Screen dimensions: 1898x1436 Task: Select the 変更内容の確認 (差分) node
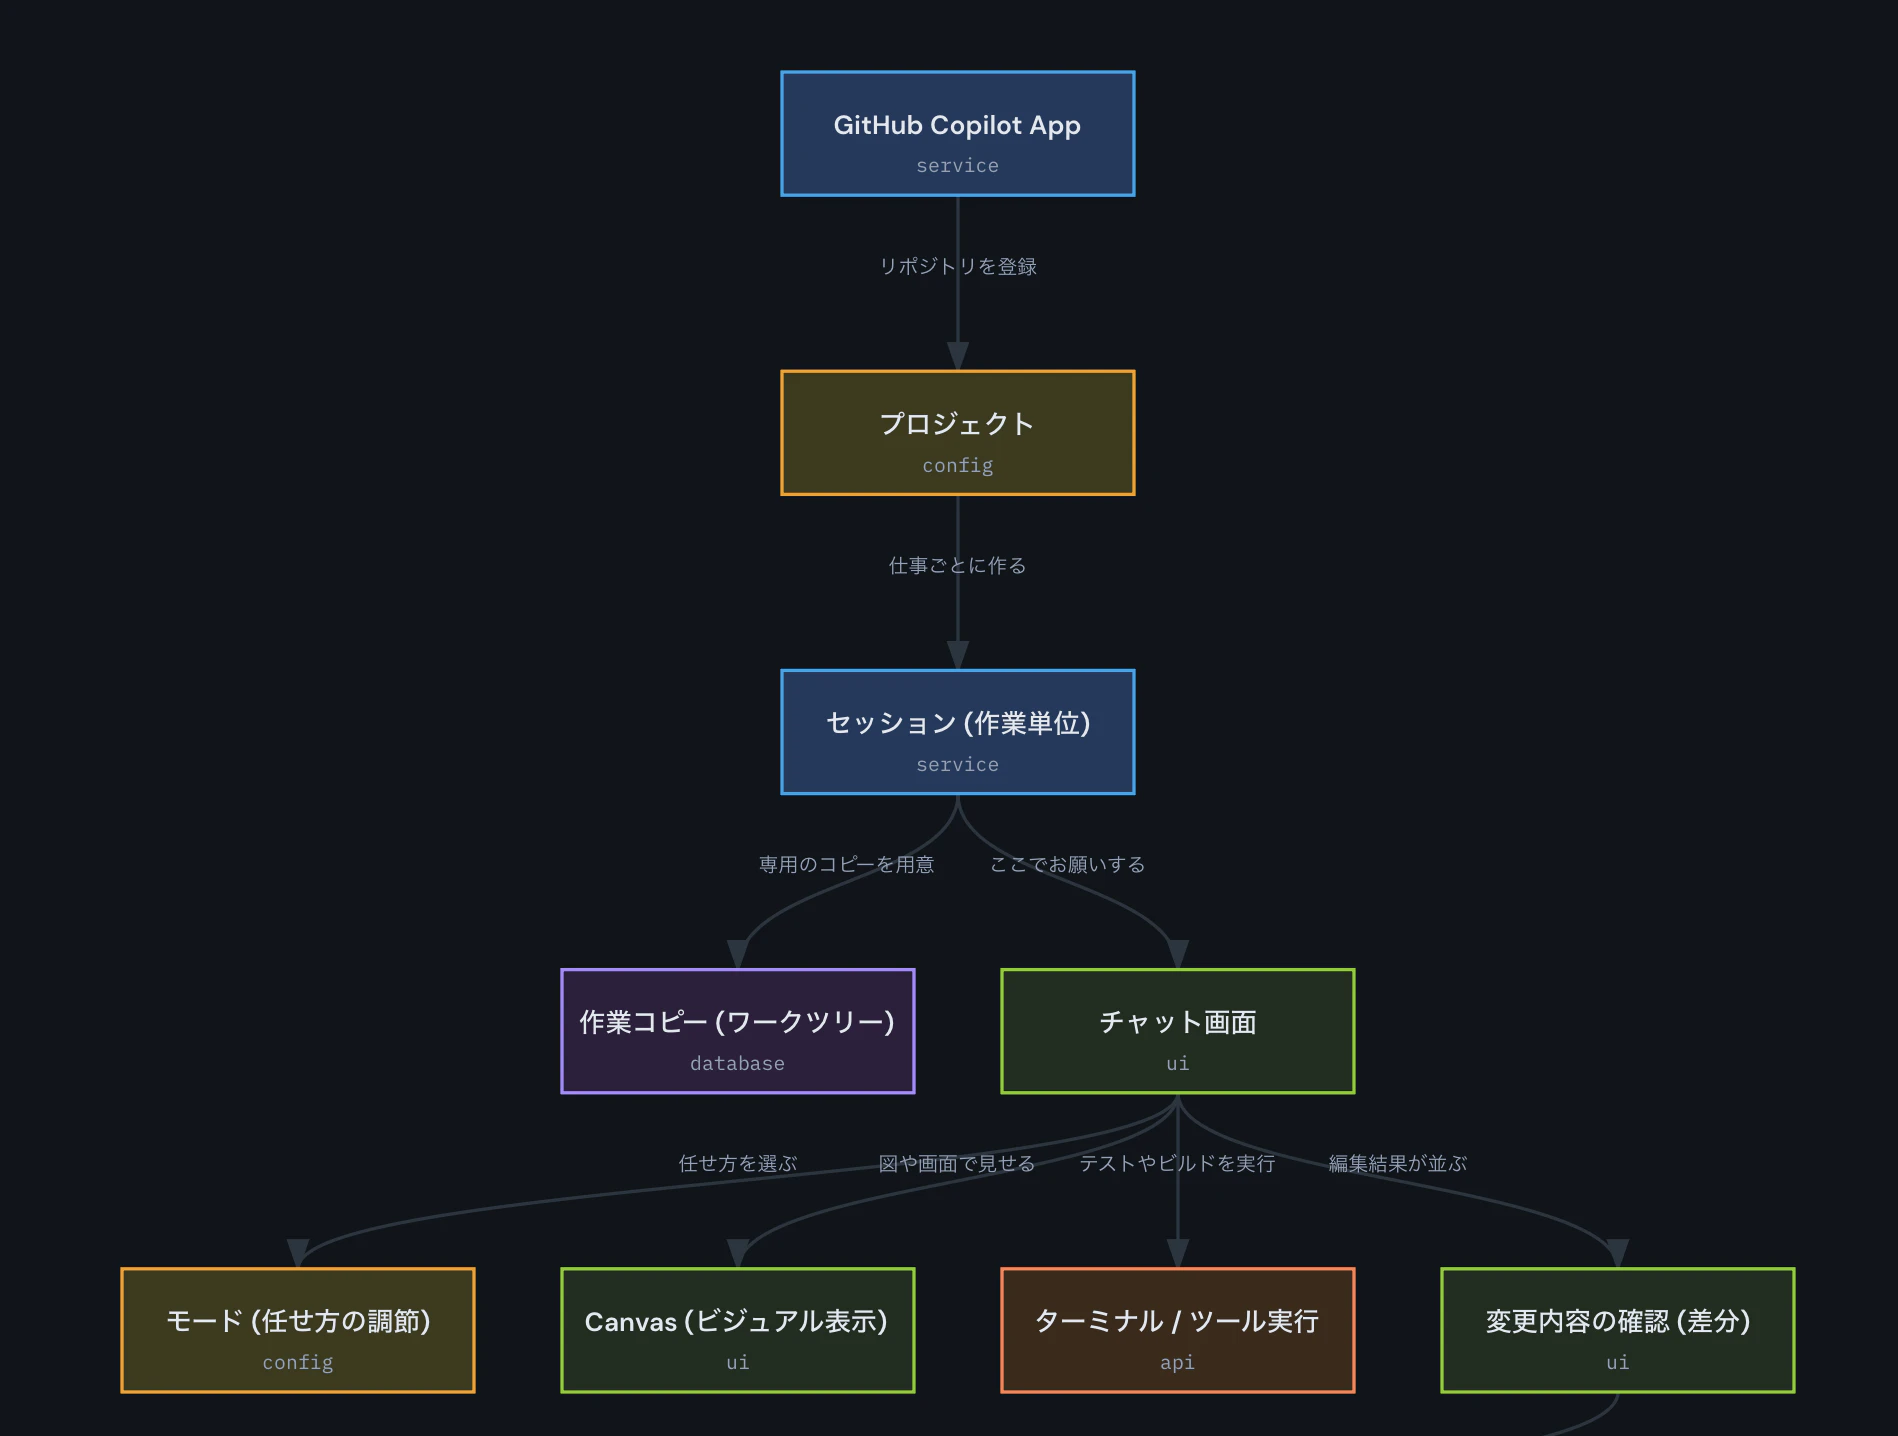1618,1330
